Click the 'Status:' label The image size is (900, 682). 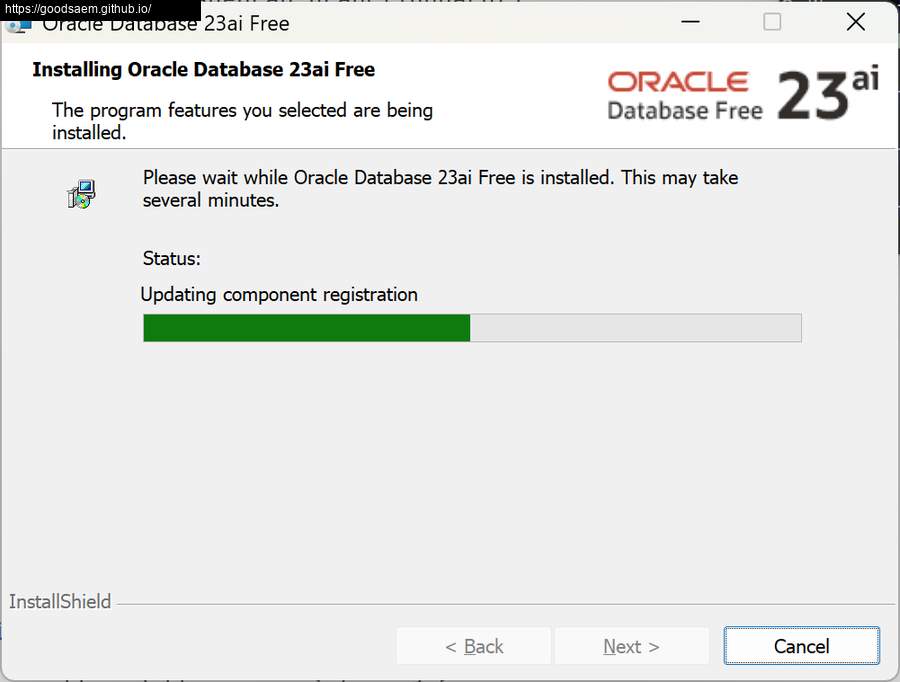[x=172, y=258]
